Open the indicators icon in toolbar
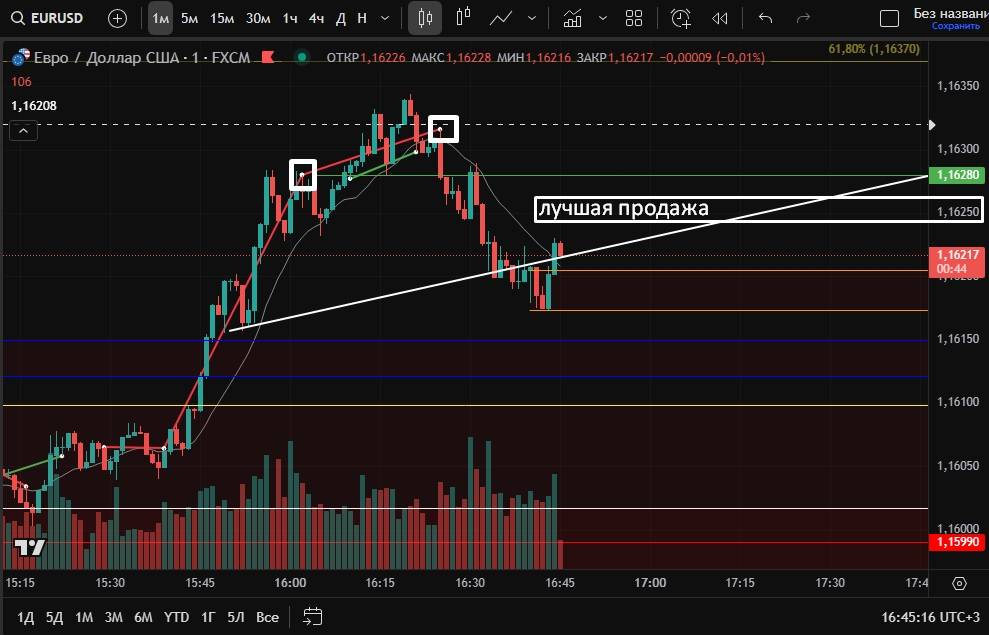989x635 pixels. pos(572,18)
